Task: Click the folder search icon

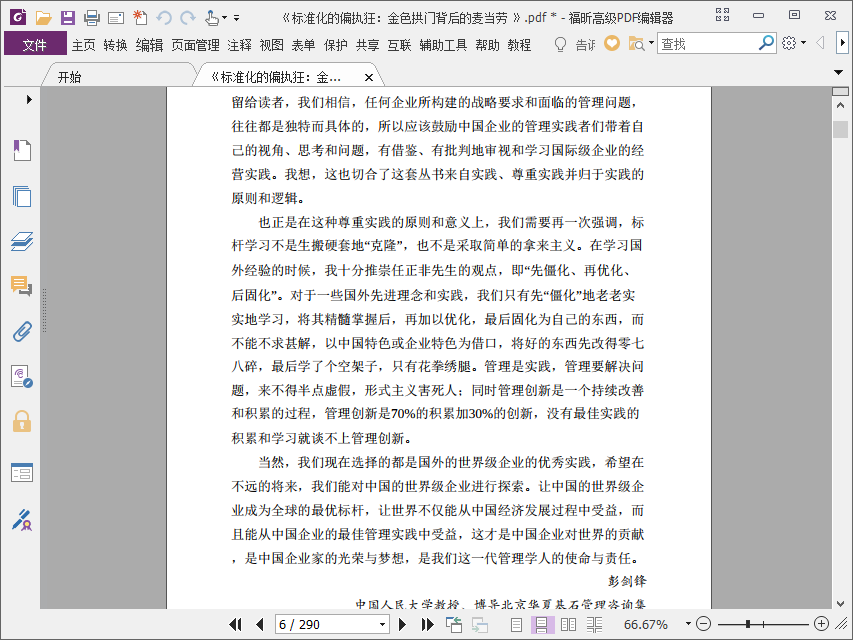Action: pyautogui.click(x=636, y=43)
